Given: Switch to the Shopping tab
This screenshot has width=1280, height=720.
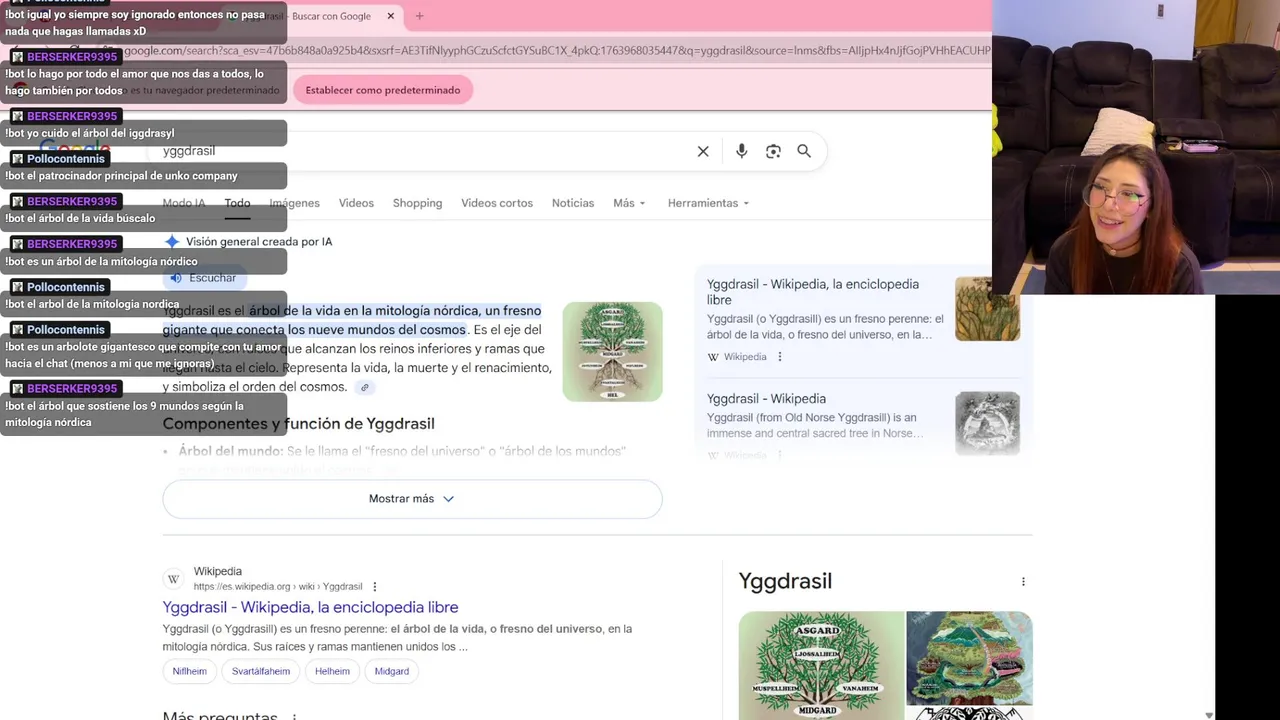Looking at the screenshot, I should 417,203.
